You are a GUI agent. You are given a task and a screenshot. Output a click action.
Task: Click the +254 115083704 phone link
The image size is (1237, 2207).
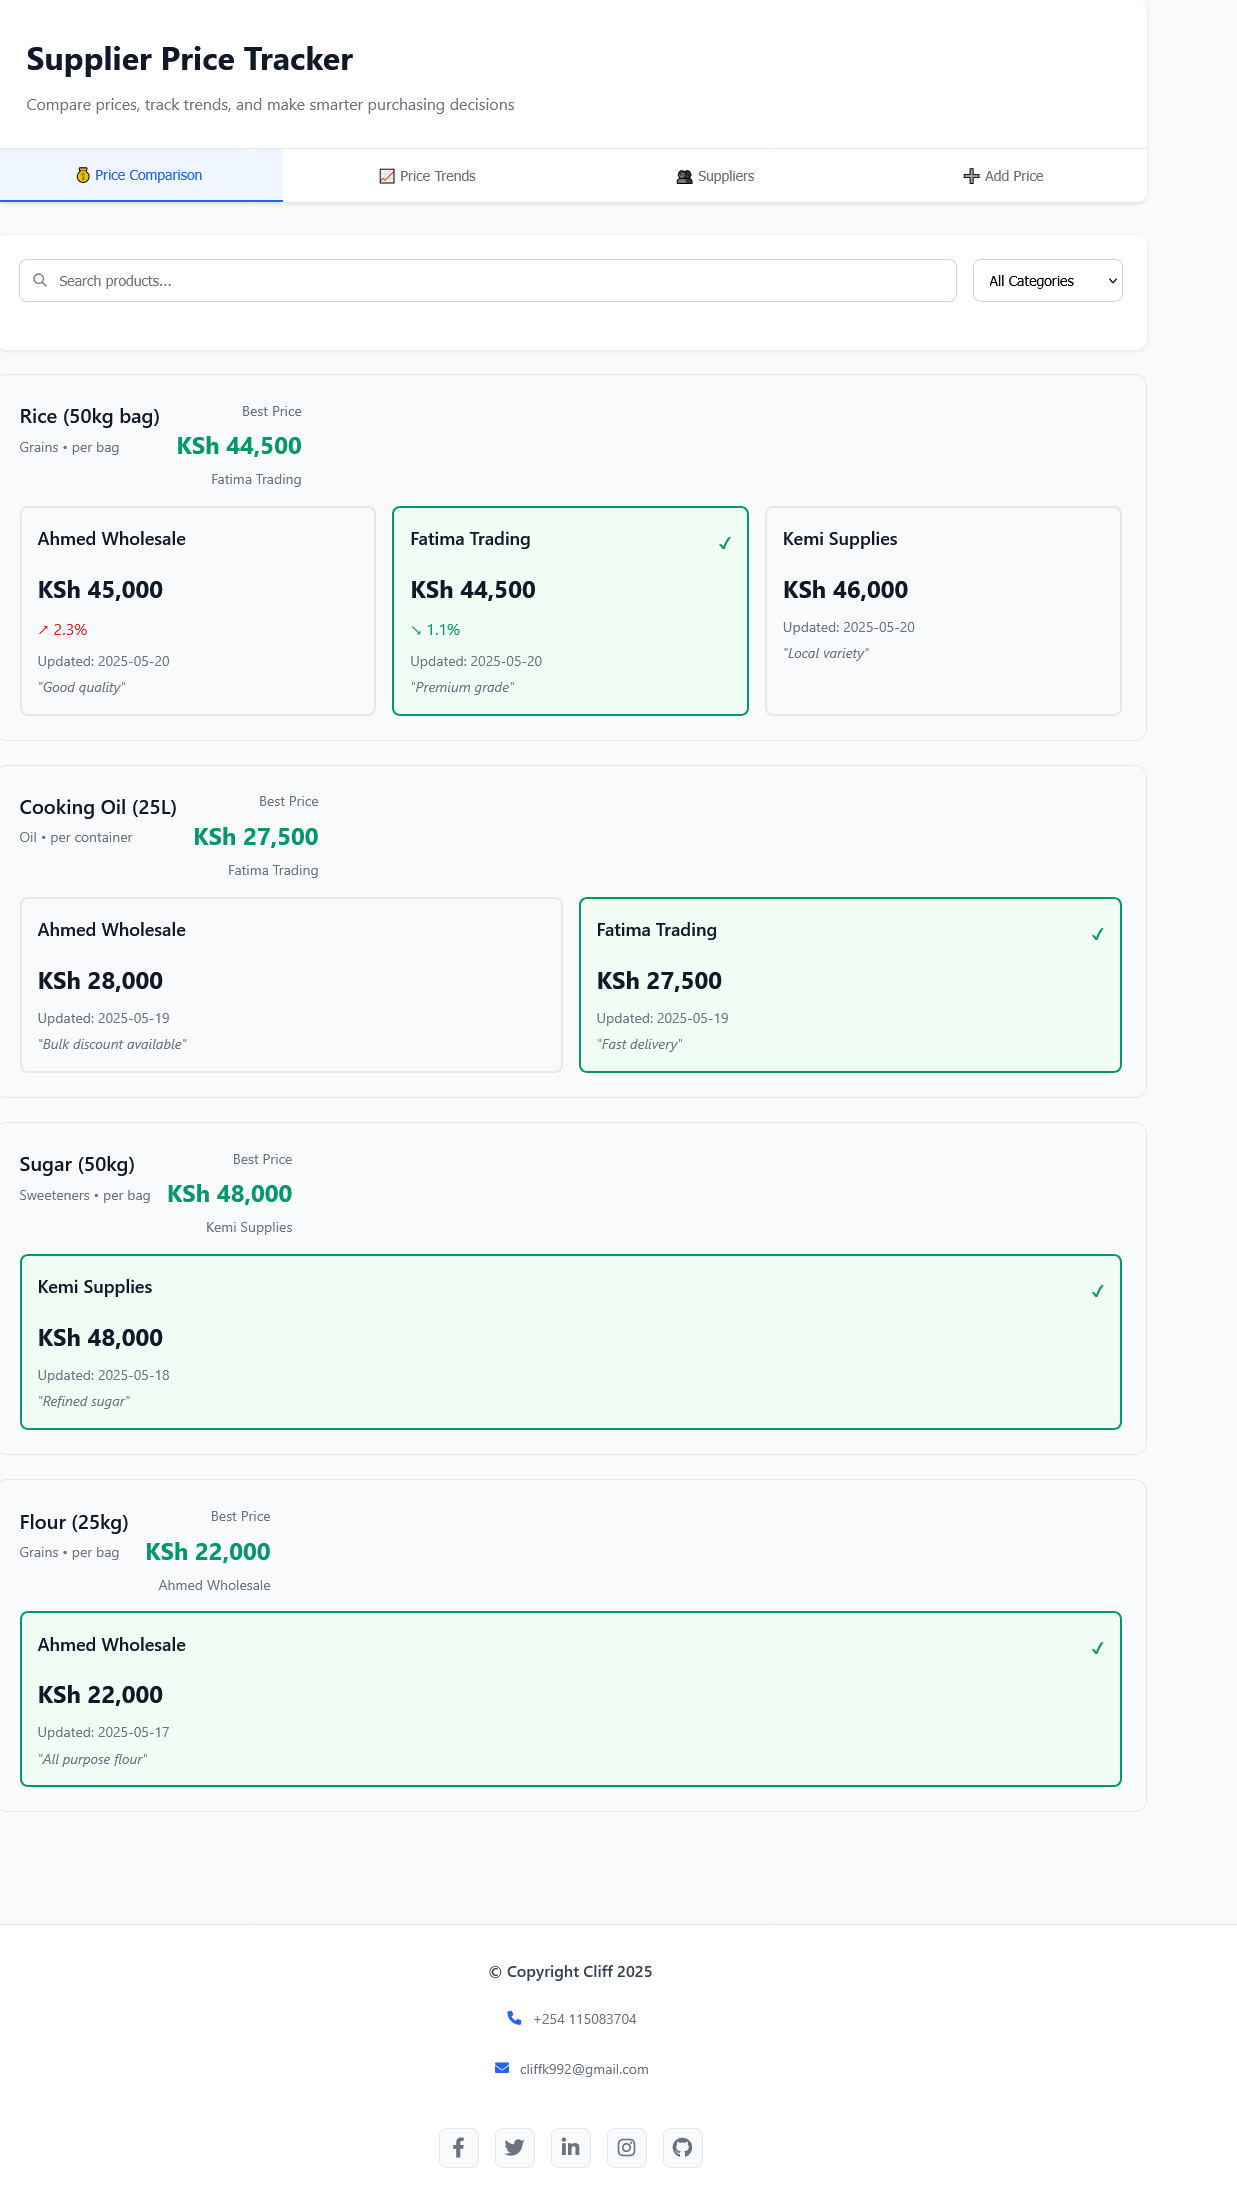(585, 2019)
